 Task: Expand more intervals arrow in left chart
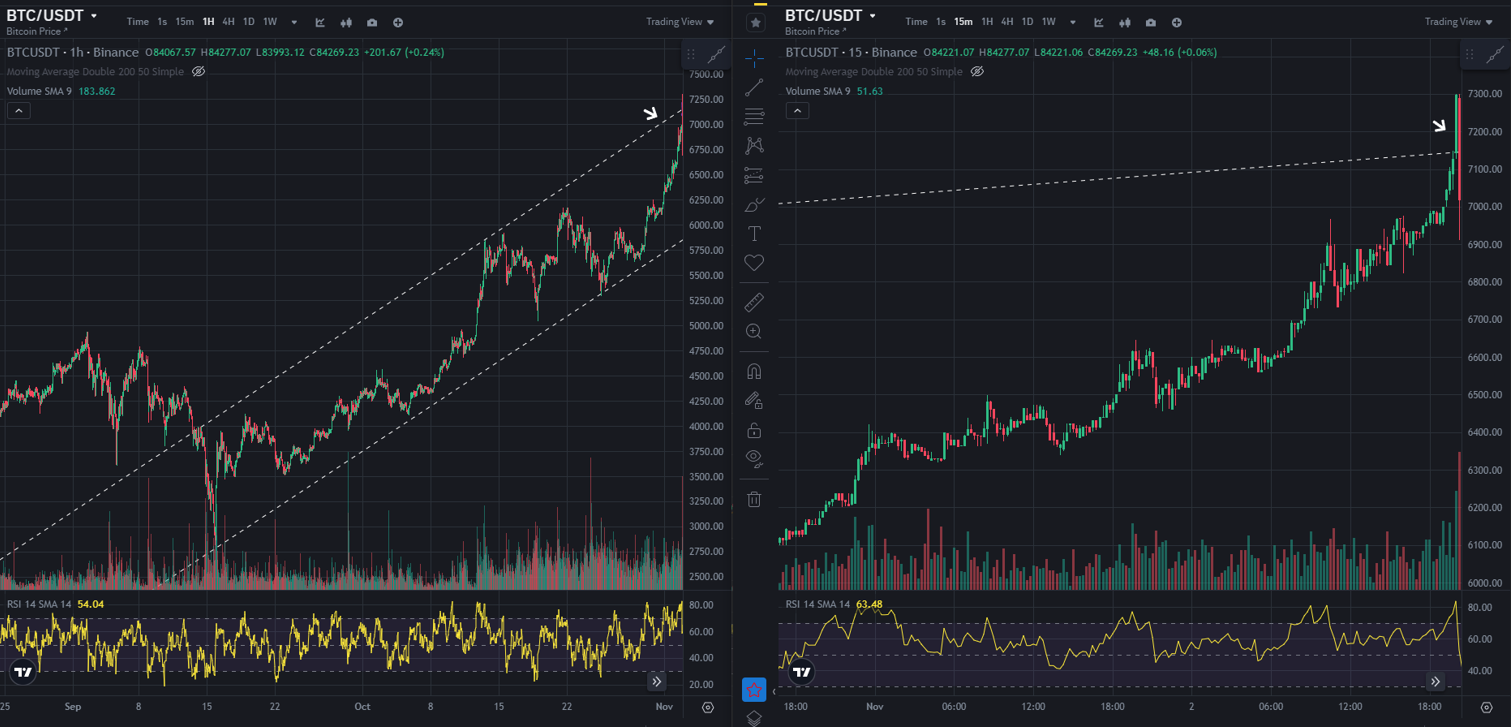(294, 22)
